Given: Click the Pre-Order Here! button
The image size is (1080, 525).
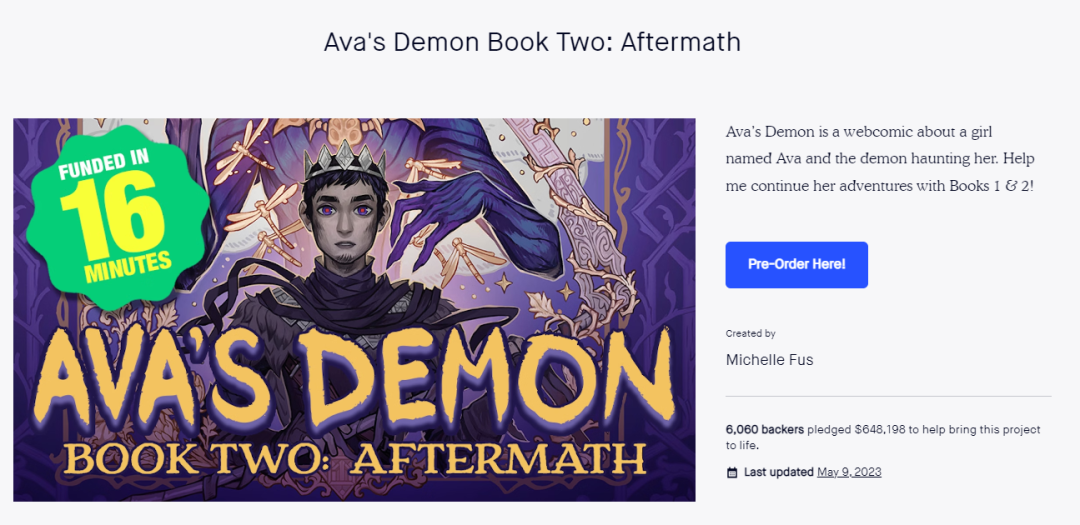Looking at the screenshot, I should coord(796,265).
